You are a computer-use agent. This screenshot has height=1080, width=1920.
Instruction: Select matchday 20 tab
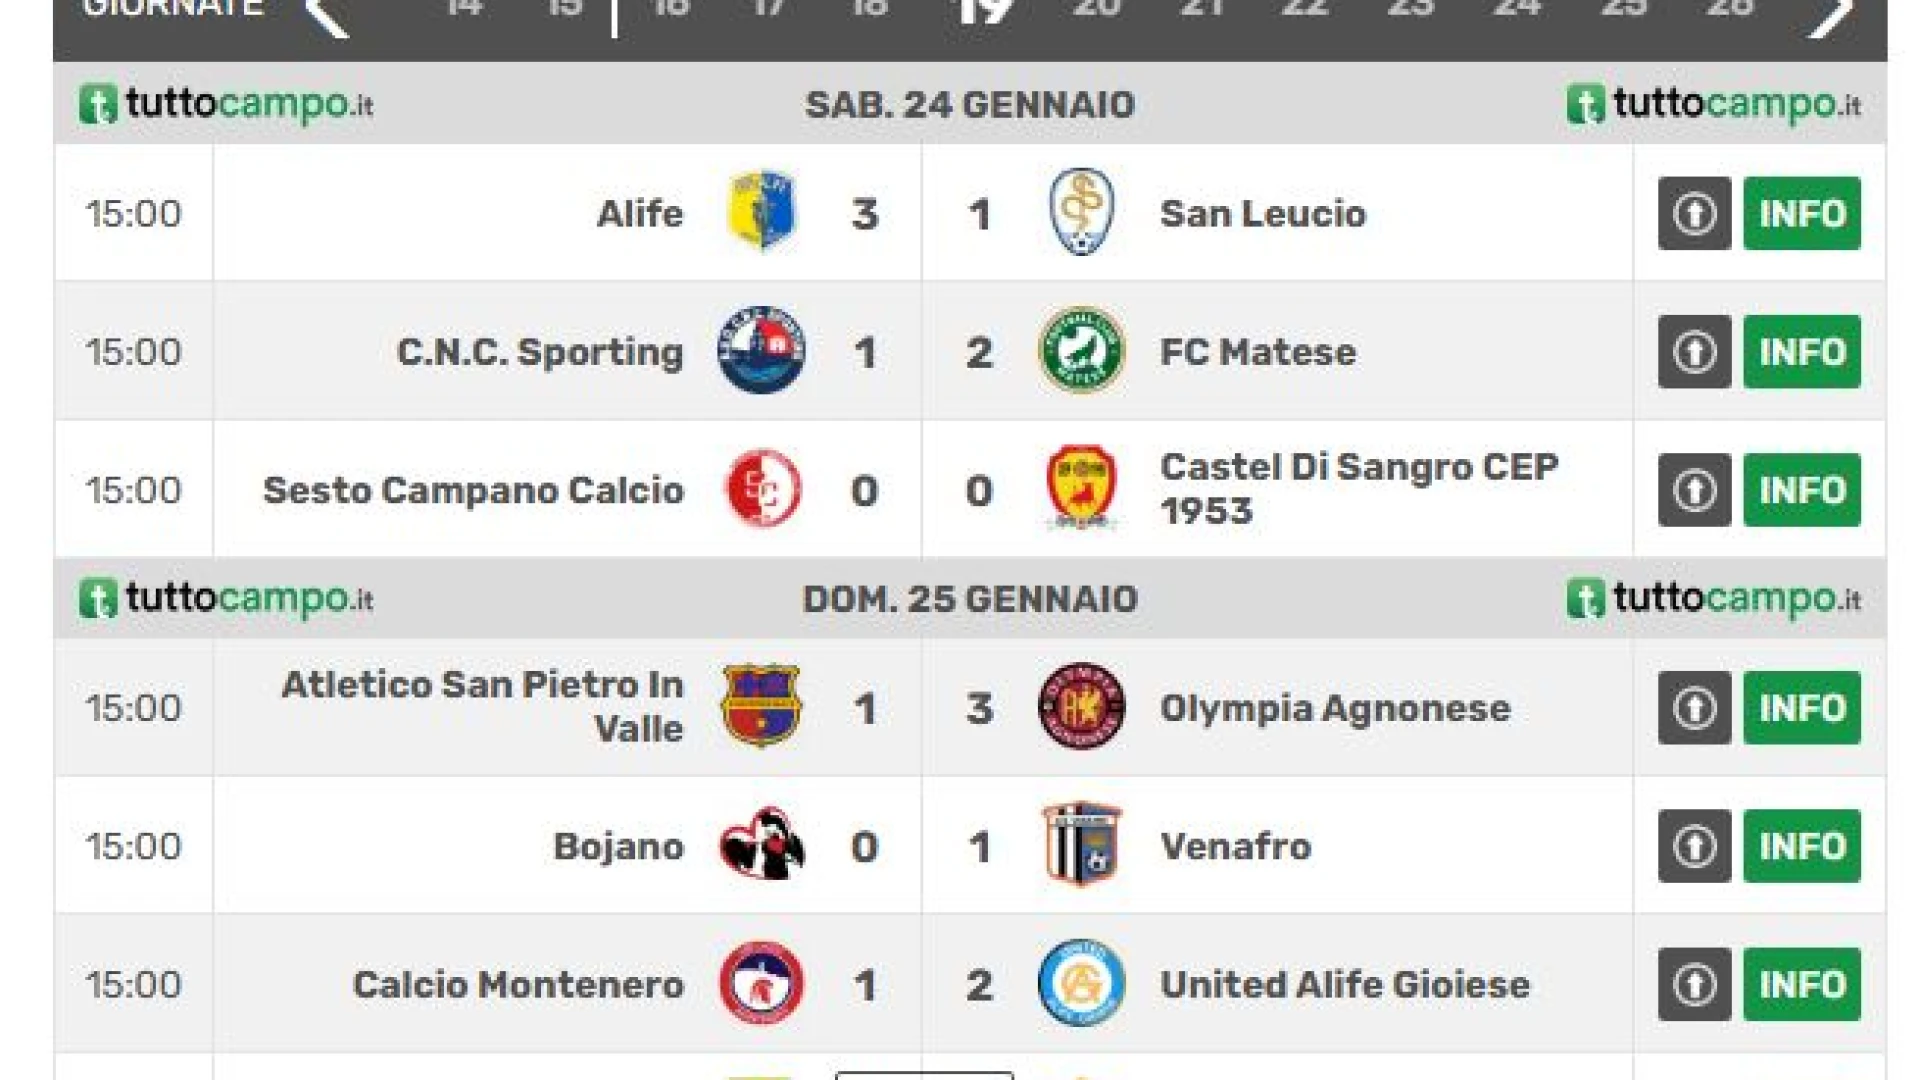[x=1096, y=10]
